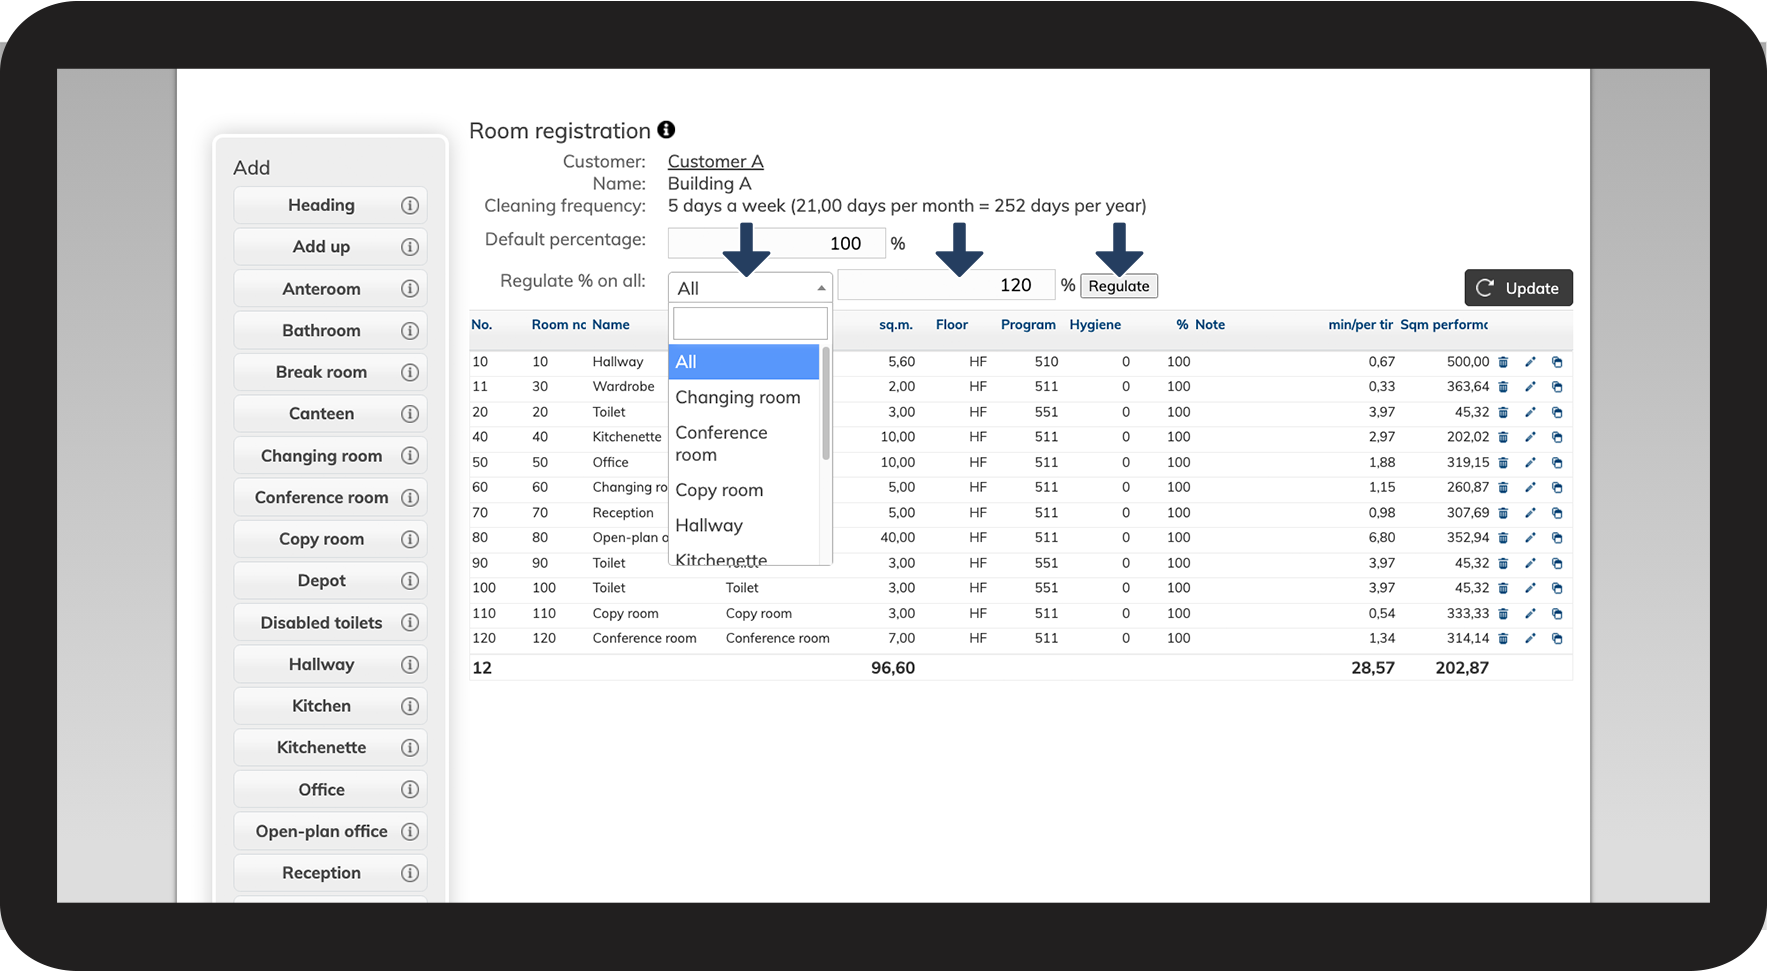
Task: Show info for the Kitchenette room type
Action: pos(410,748)
